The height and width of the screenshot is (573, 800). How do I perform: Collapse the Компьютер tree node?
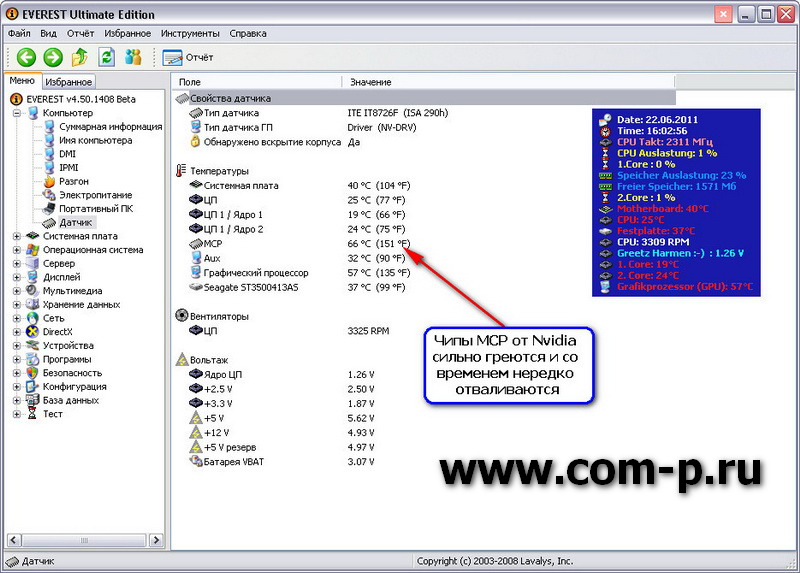click(x=17, y=113)
